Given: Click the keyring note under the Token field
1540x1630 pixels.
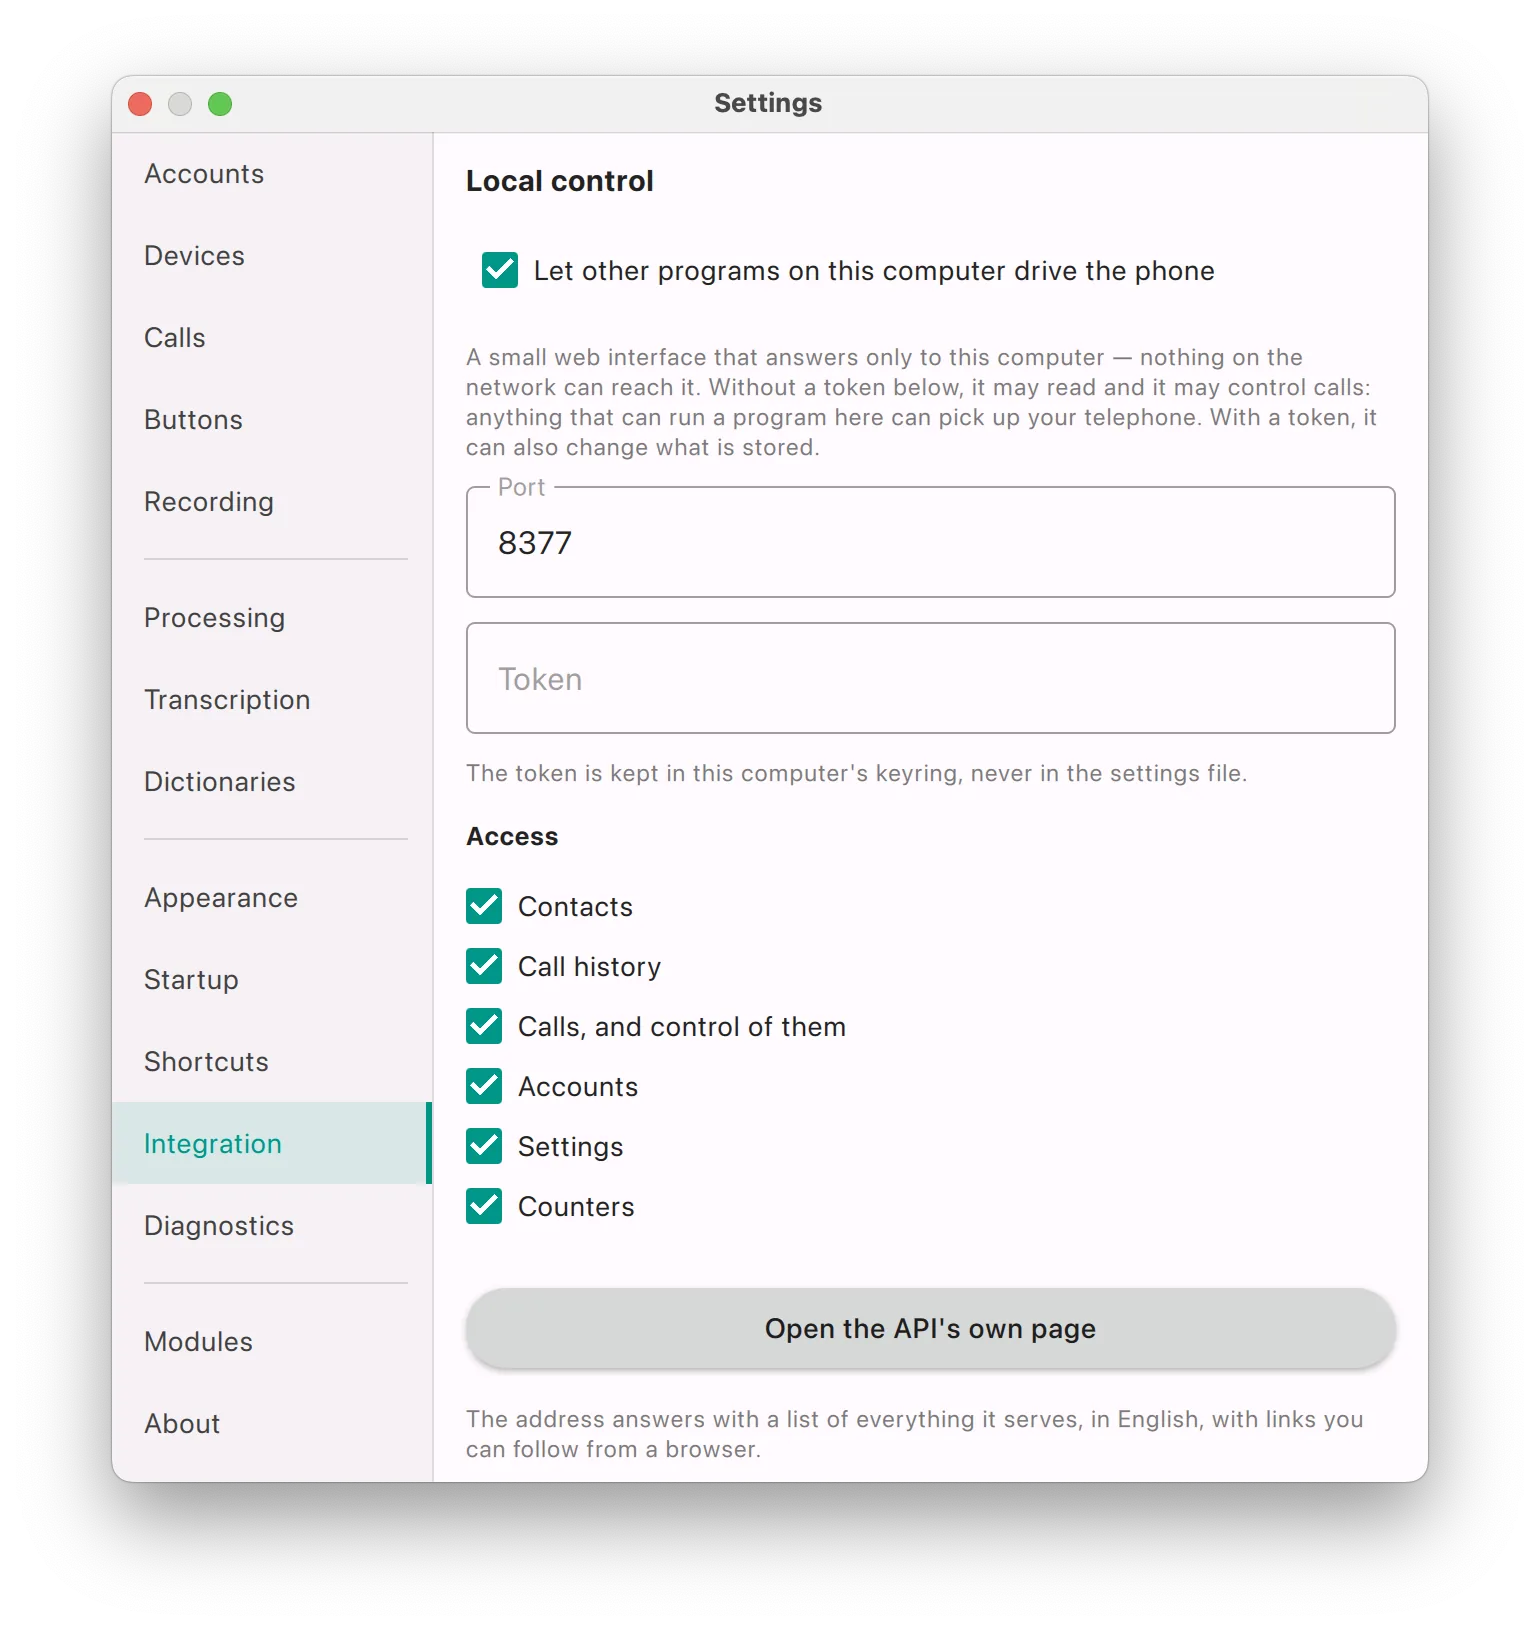Looking at the screenshot, I should coord(856,773).
